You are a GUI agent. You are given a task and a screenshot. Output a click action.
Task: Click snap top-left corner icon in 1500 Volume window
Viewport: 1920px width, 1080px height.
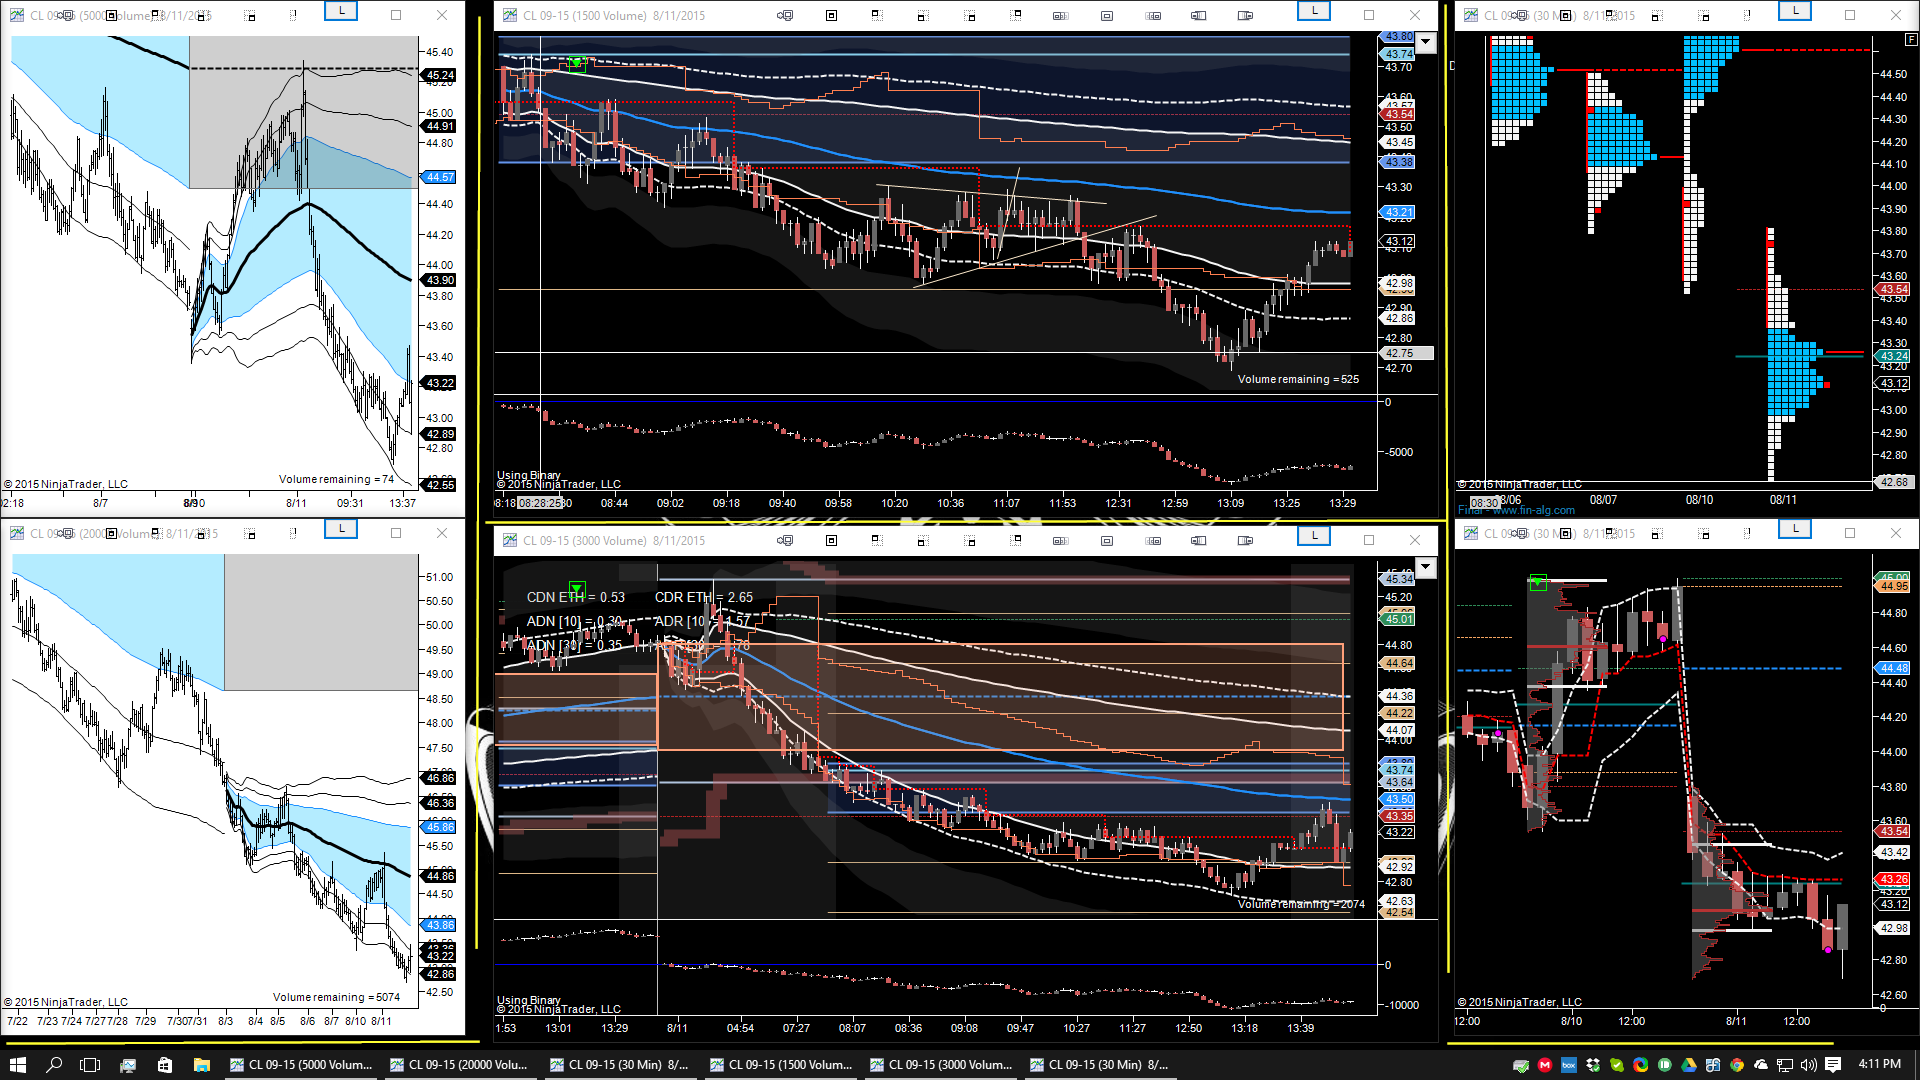coord(876,15)
